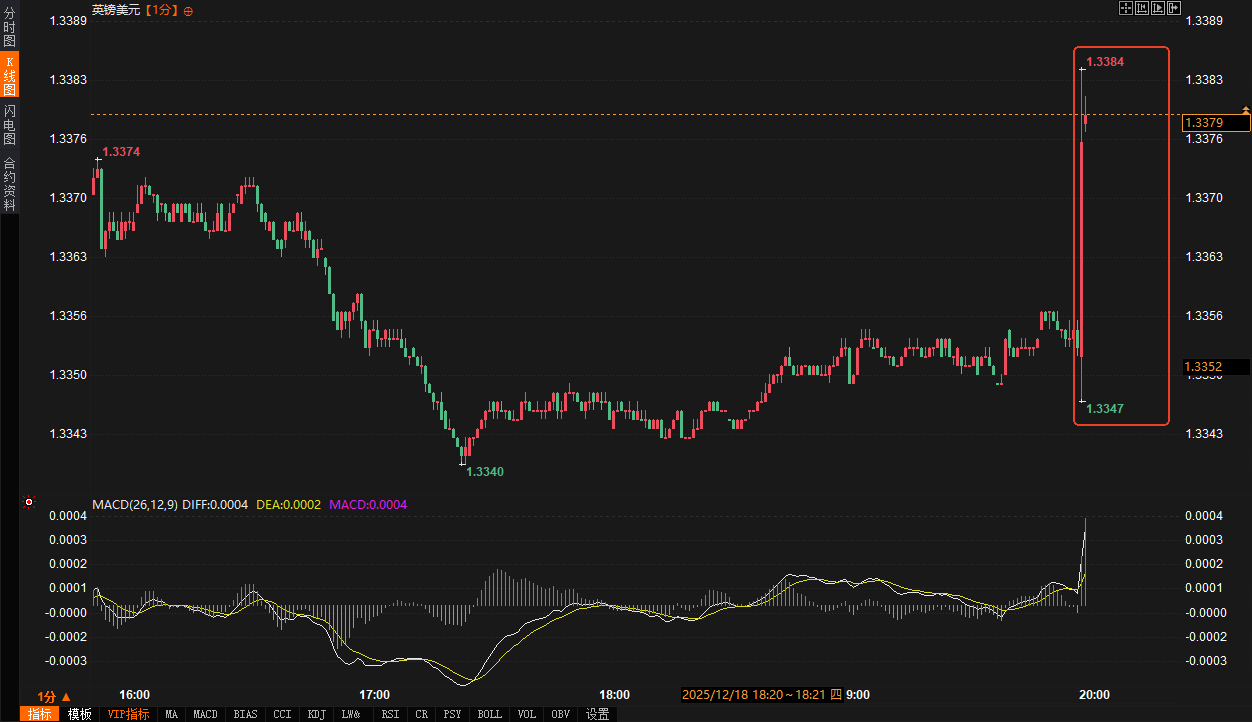Click the 1.3379 current price label
The image size is (1252, 722).
tap(1216, 123)
